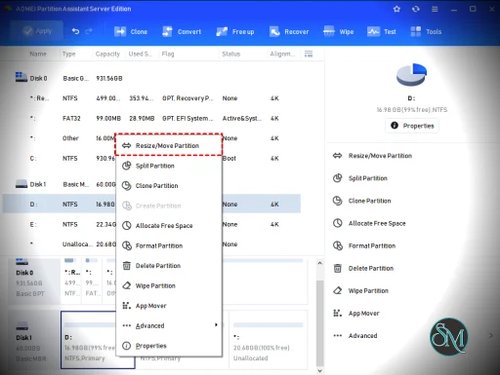Select Disk 1 in the disk map

pos(33,340)
